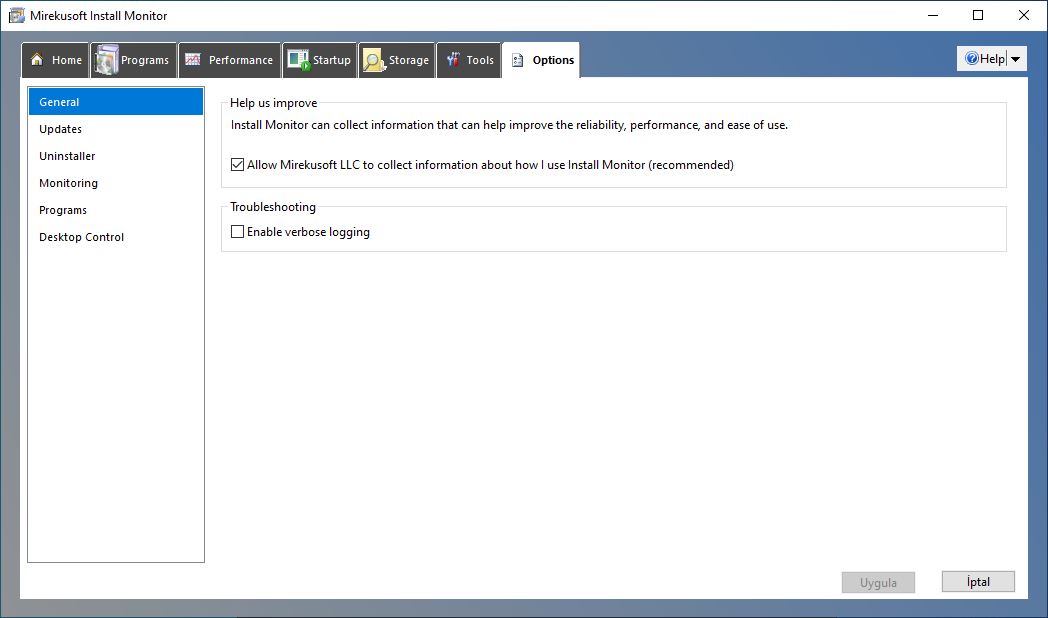1048x618 pixels.
Task: Click the Install Monitor title bar app icon
Action: coord(17,15)
